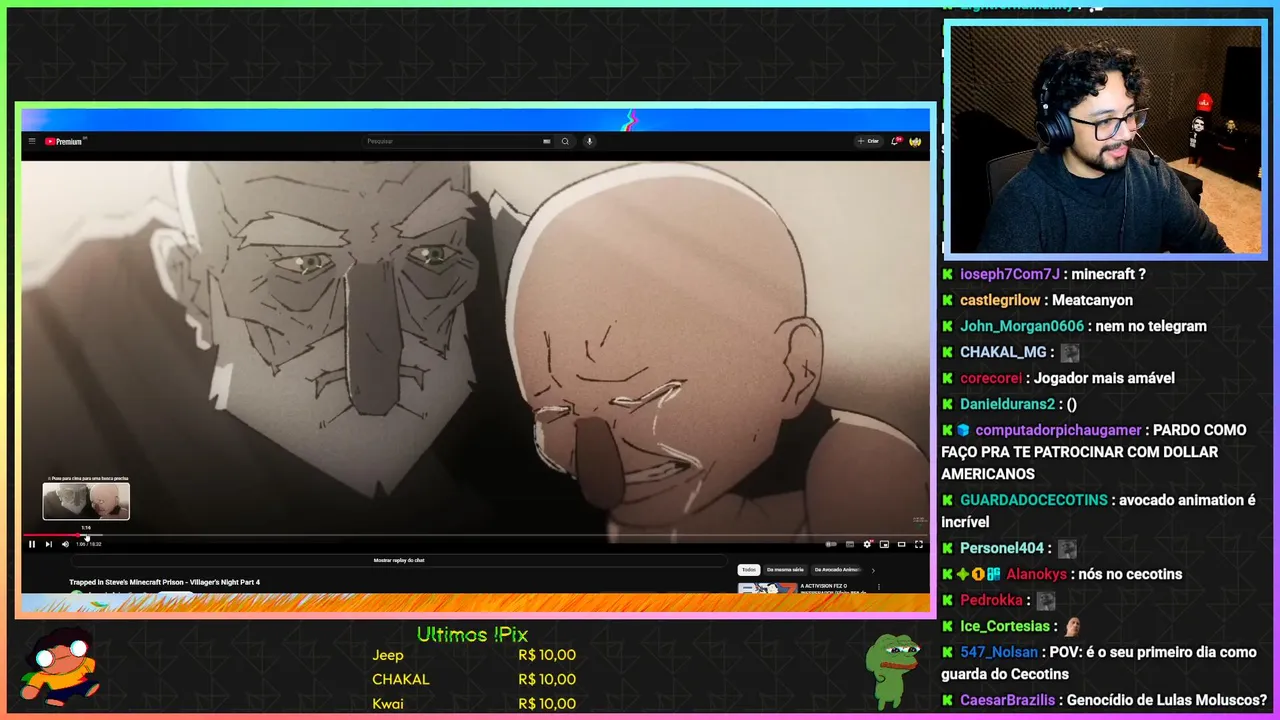1280x720 pixels.
Task: Select the Da Avocado Animations chip
Action: coord(837,569)
